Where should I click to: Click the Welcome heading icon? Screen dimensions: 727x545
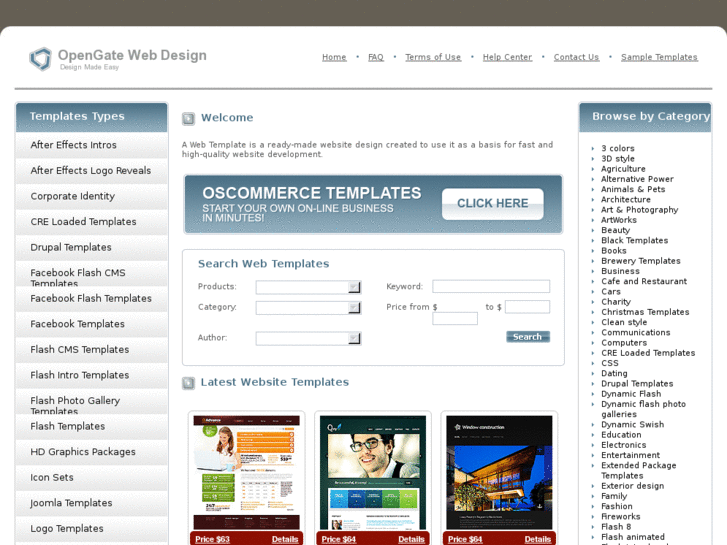[x=188, y=119]
